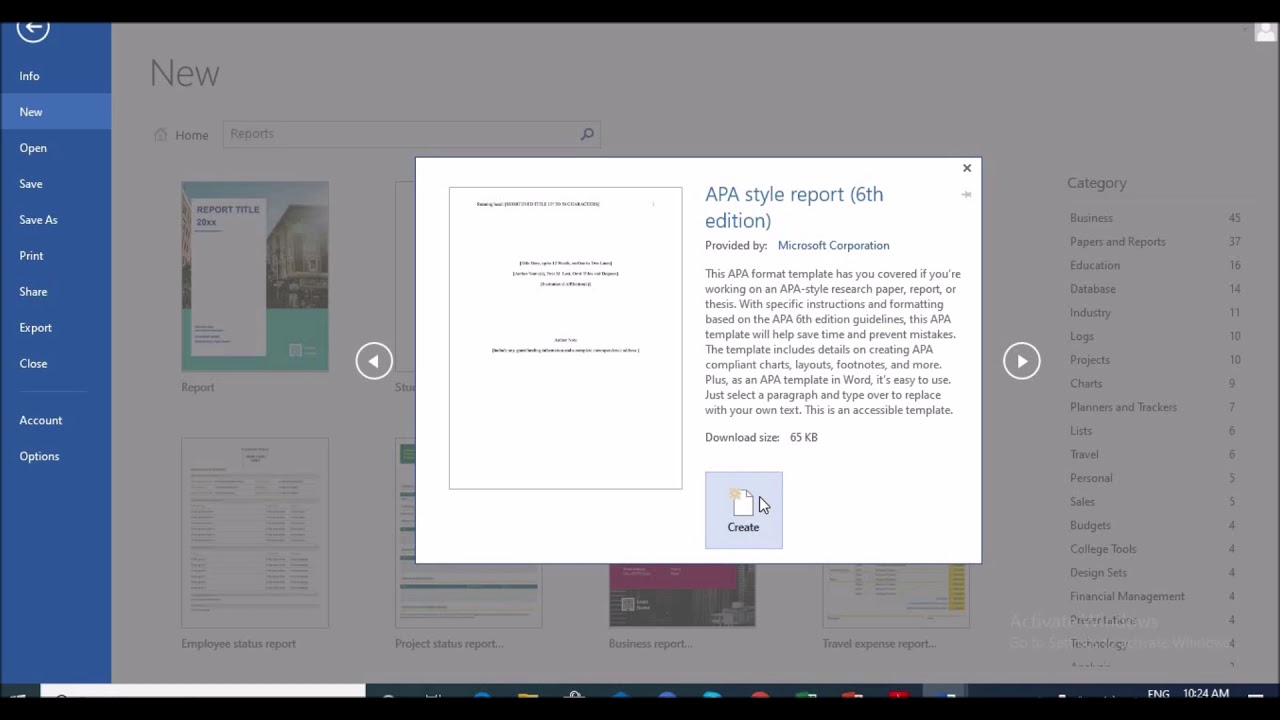This screenshot has width=1280, height=720.
Task: Click the Microsoft Corporation provider link
Action: [x=833, y=245]
